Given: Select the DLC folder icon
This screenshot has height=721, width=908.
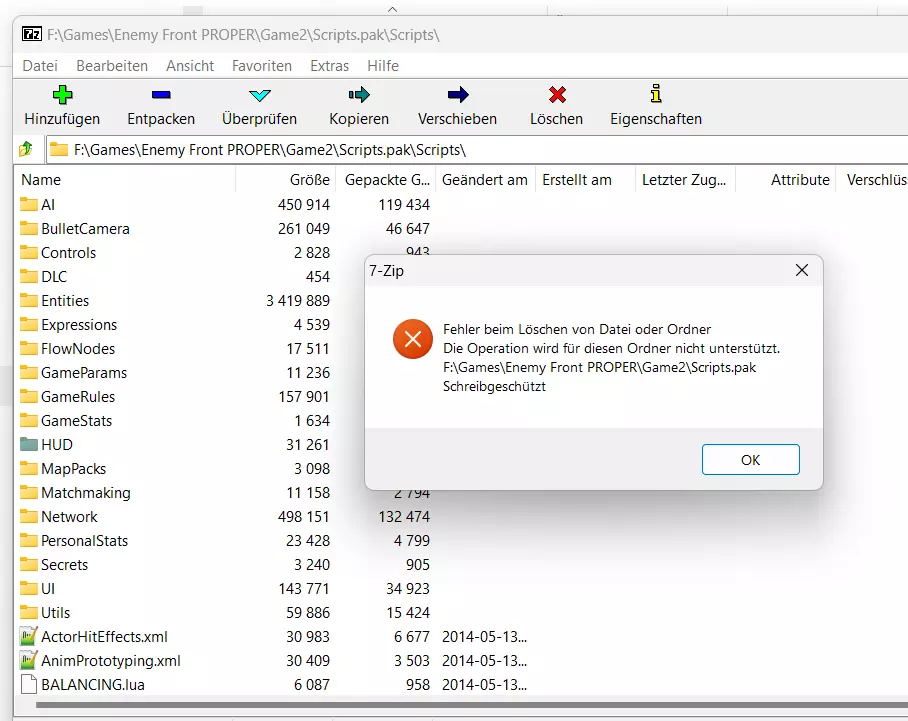Looking at the screenshot, I should [28, 277].
